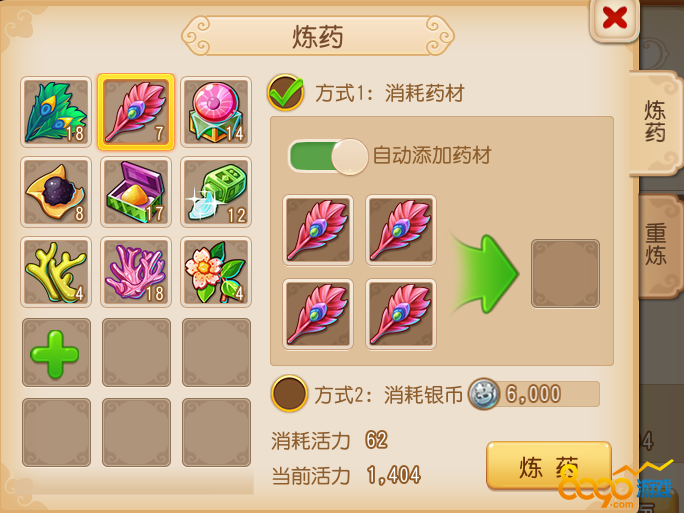This screenshot has height=513, width=684.
Task: Choose the purple treasure box item
Action: 136,192
